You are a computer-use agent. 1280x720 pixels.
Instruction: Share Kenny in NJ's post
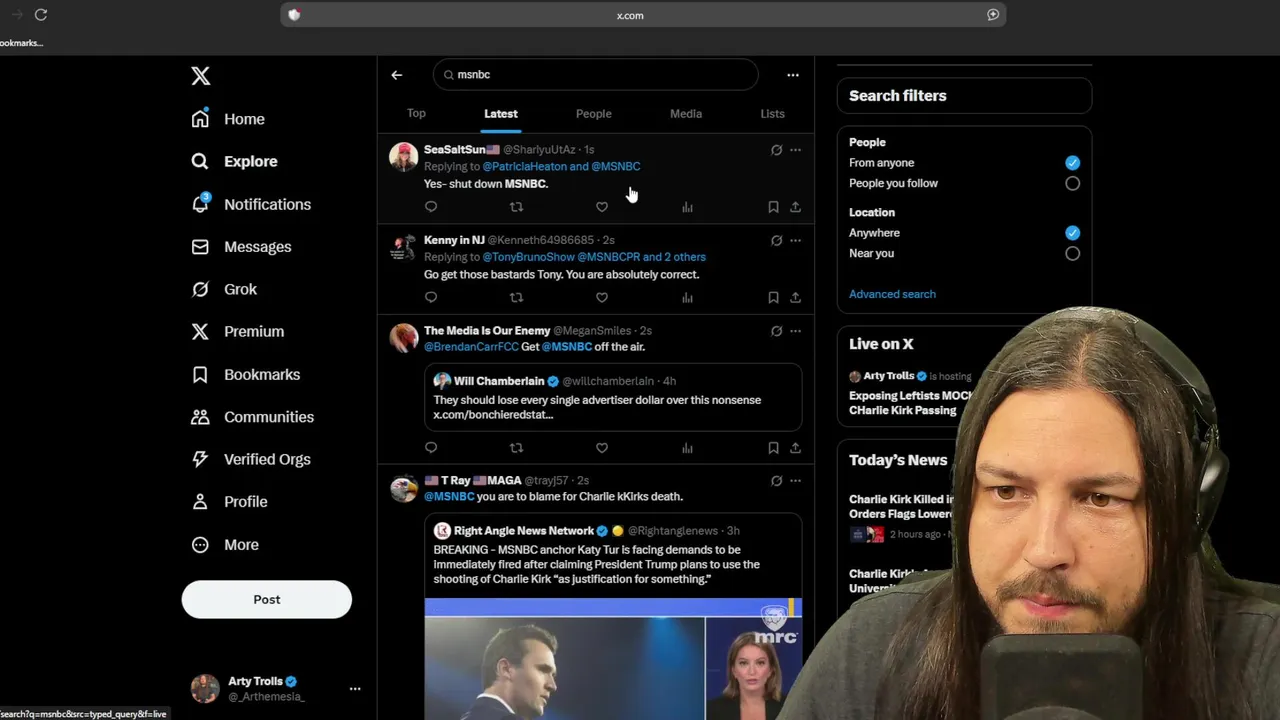pyautogui.click(x=795, y=297)
